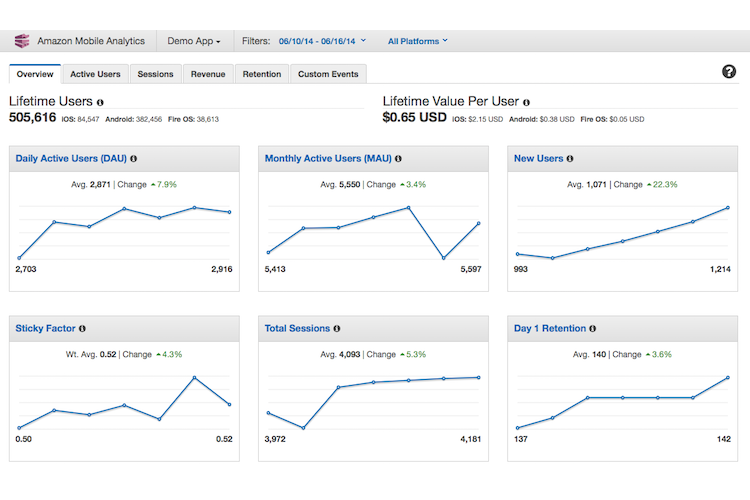The height and width of the screenshot is (500, 750).
Task: Open the Custom Events tab
Action: pyautogui.click(x=329, y=74)
